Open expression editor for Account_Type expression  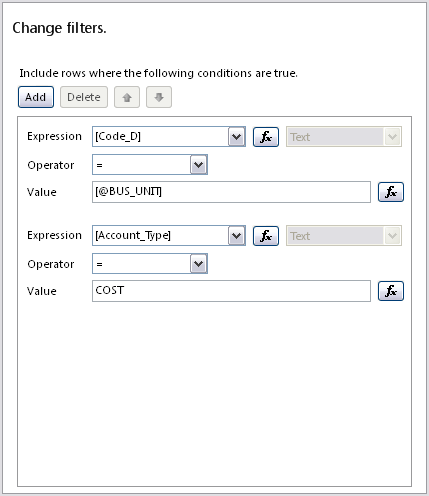266,236
